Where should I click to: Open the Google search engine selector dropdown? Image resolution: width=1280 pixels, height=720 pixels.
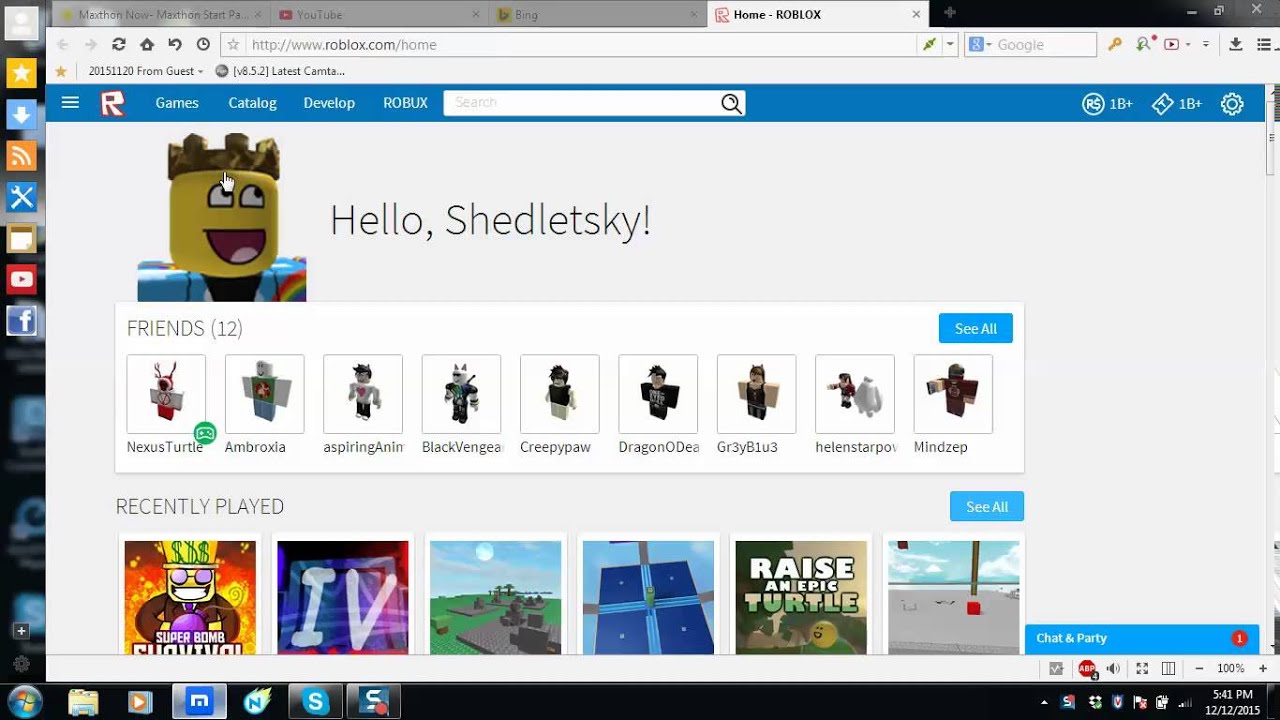(979, 44)
